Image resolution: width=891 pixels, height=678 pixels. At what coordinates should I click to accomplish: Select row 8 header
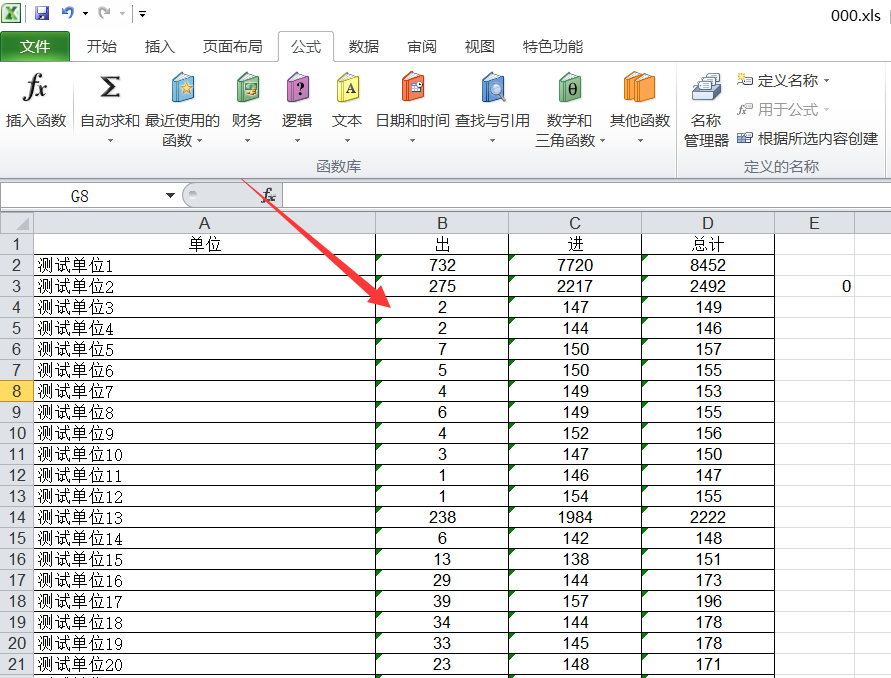(17, 391)
